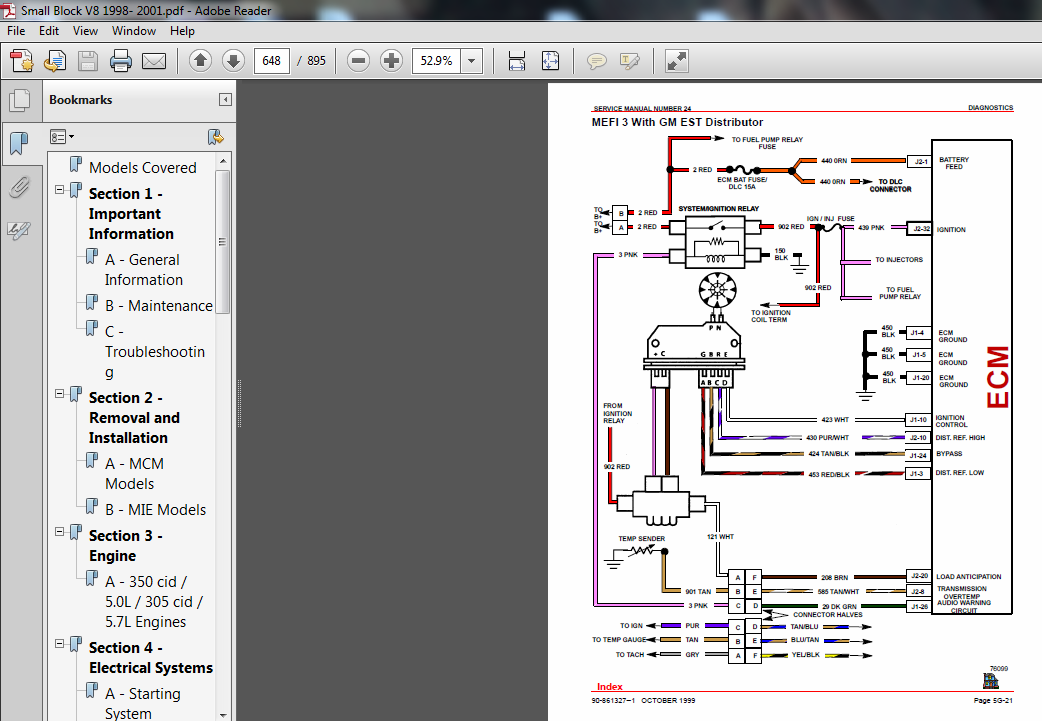Click the fullscreen read mode icon
Image resolution: width=1042 pixels, height=721 pixels.
(x=677, y=61)
